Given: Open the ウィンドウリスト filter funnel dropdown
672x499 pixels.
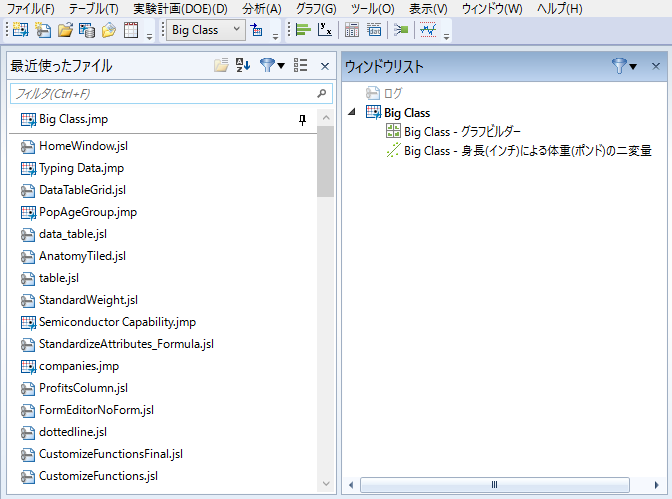Looking at the screenshot, I should [624, 66].
